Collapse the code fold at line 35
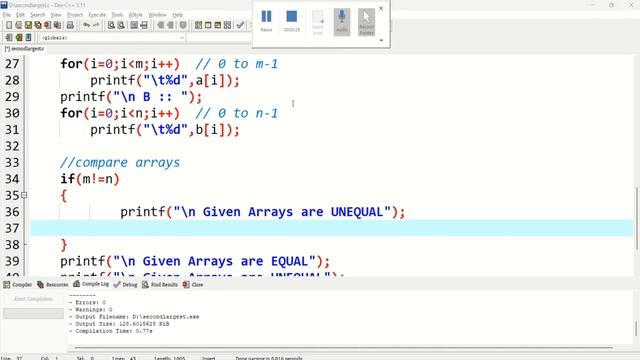 click(x=24, y=196)
